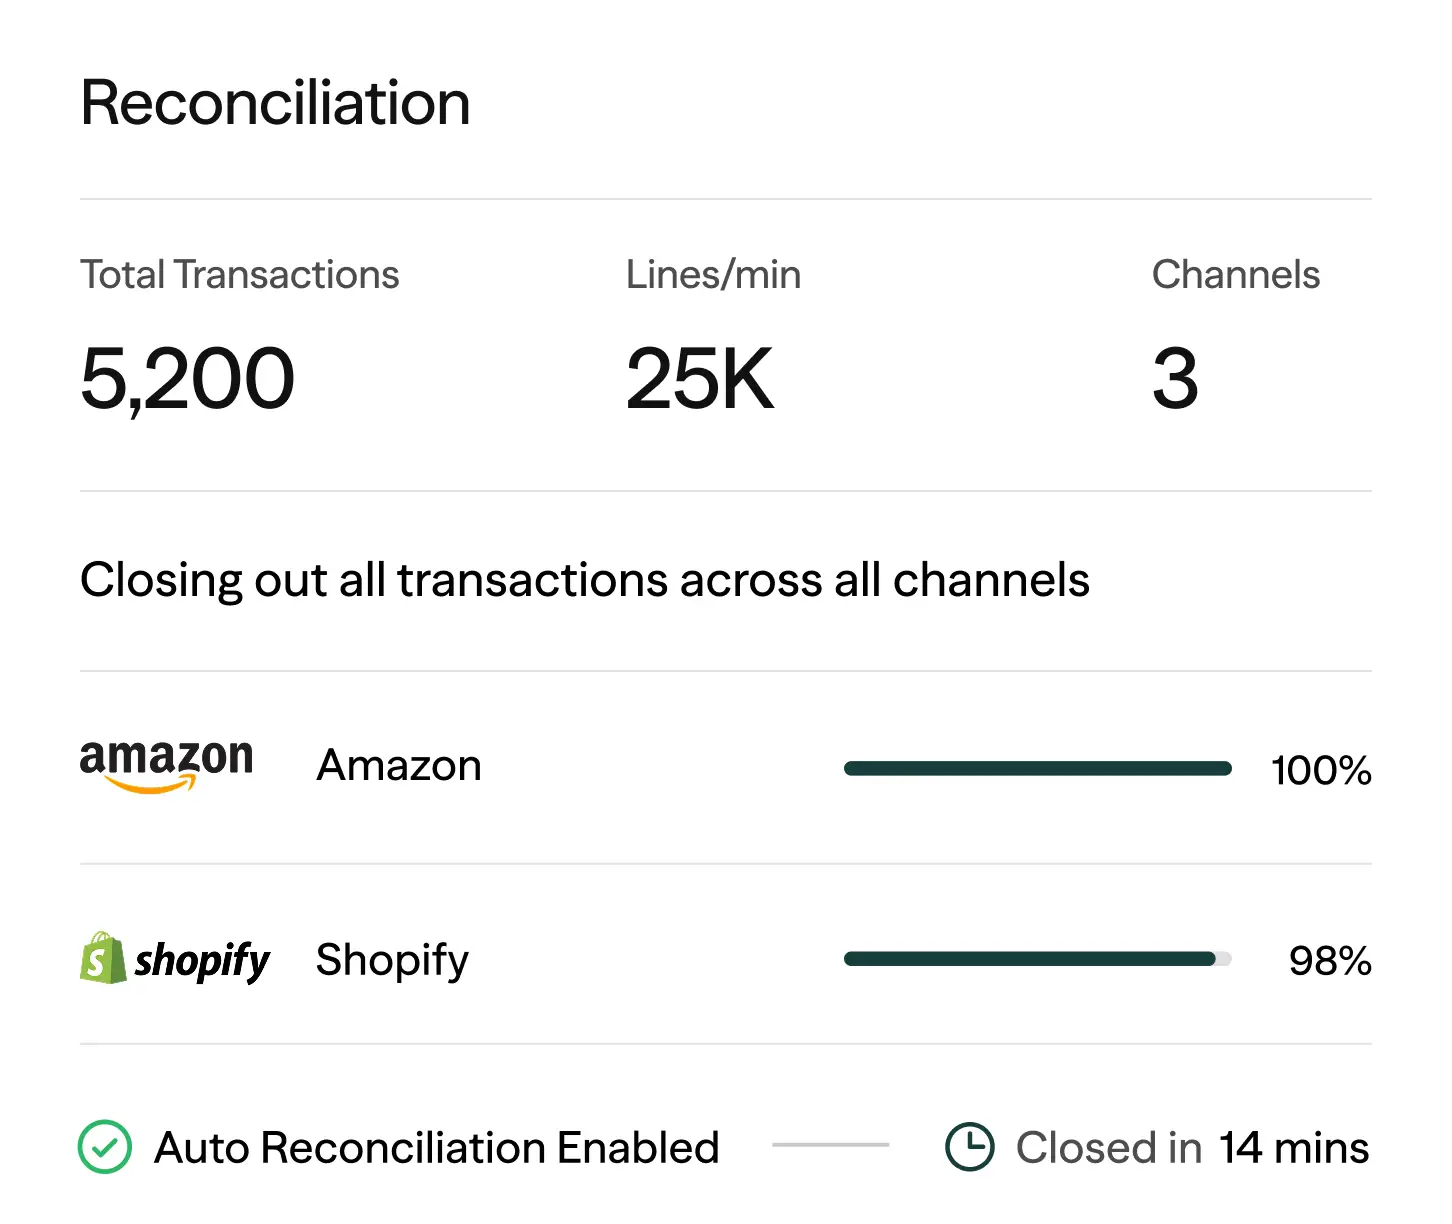Click the 25K lines per minute value
This screenshot has height=1224, width=1452.
tap(700, 379)
